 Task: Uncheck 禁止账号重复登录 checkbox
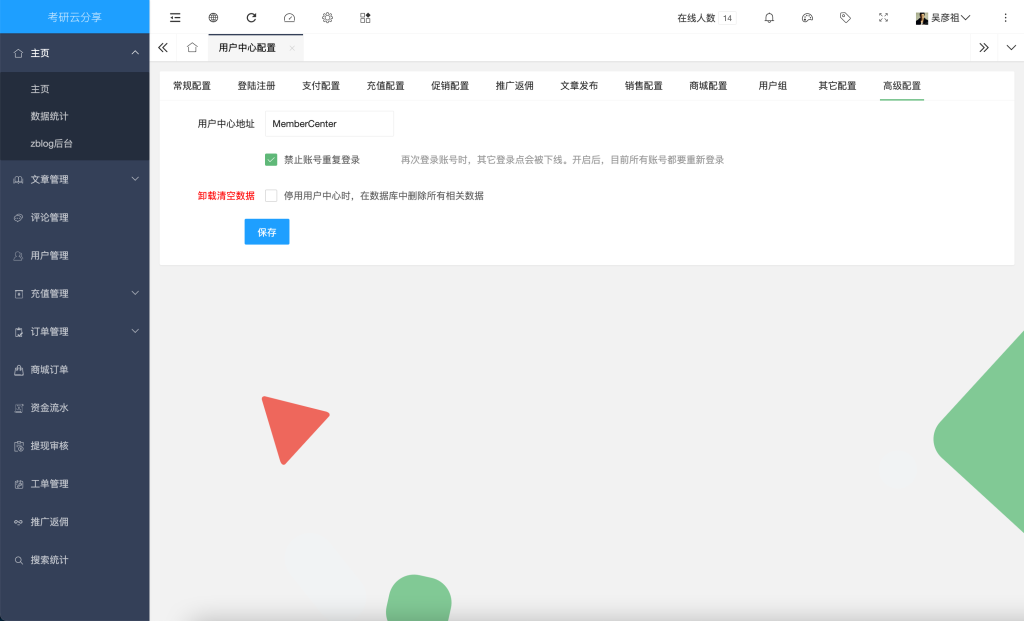tap(271, 159)
